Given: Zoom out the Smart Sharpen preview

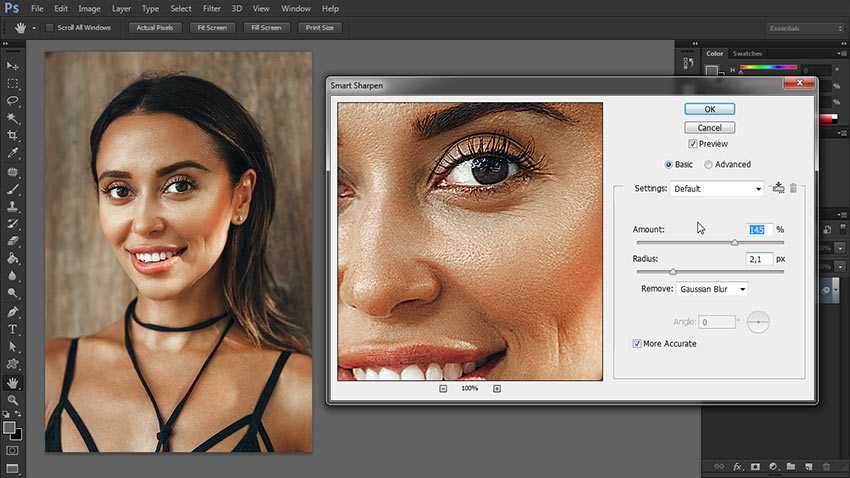Looking at the screenshot, I should coord(443,389).
